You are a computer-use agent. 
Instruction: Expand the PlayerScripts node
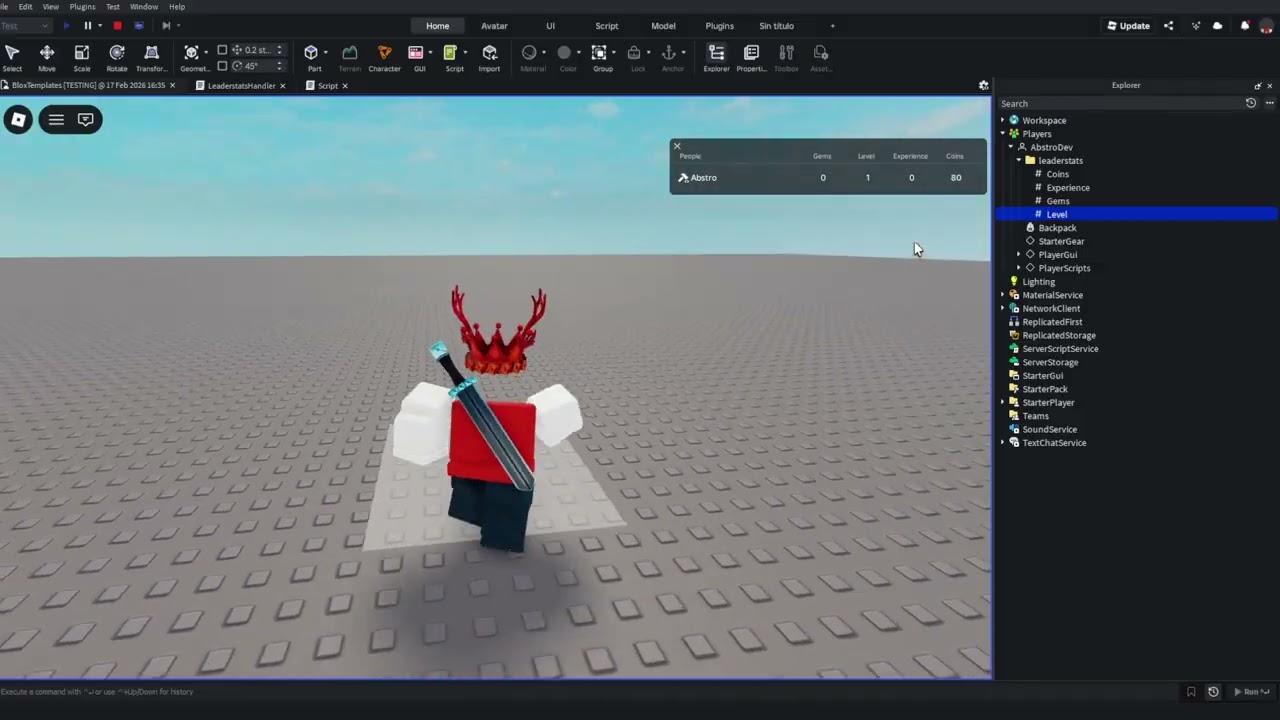1018,268
